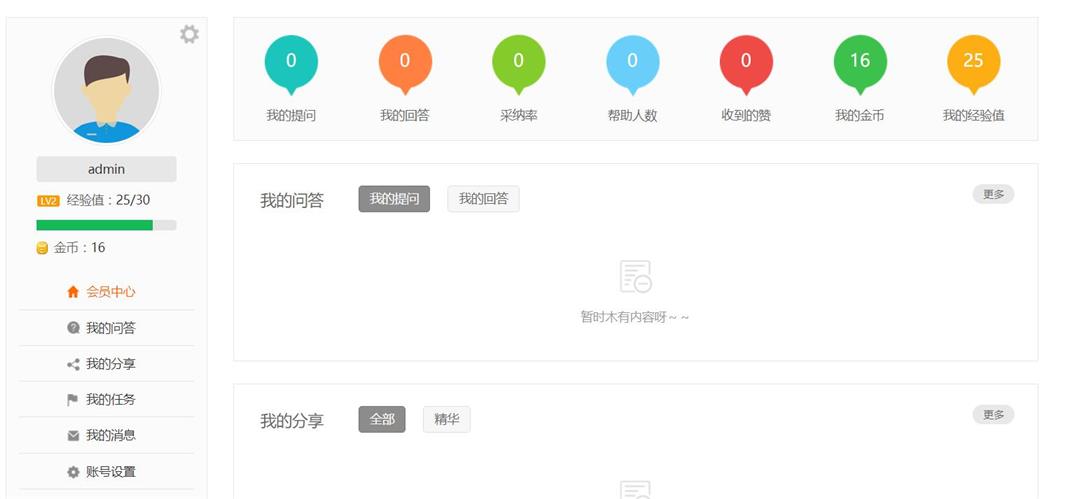Click the question mark icon beside 我的问答
The height and width of the screenshot is (499, 1069).
(73, 328)
